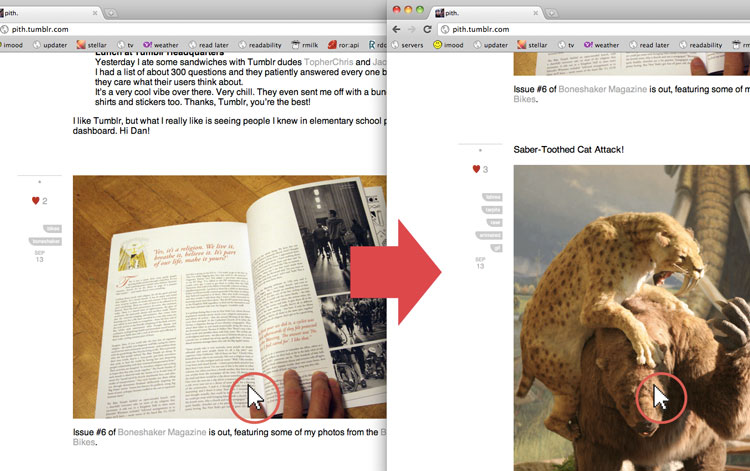This screenshot has height=471, width=750.
Task: Go back in the right browser window
Action: (x=396, y=29)
